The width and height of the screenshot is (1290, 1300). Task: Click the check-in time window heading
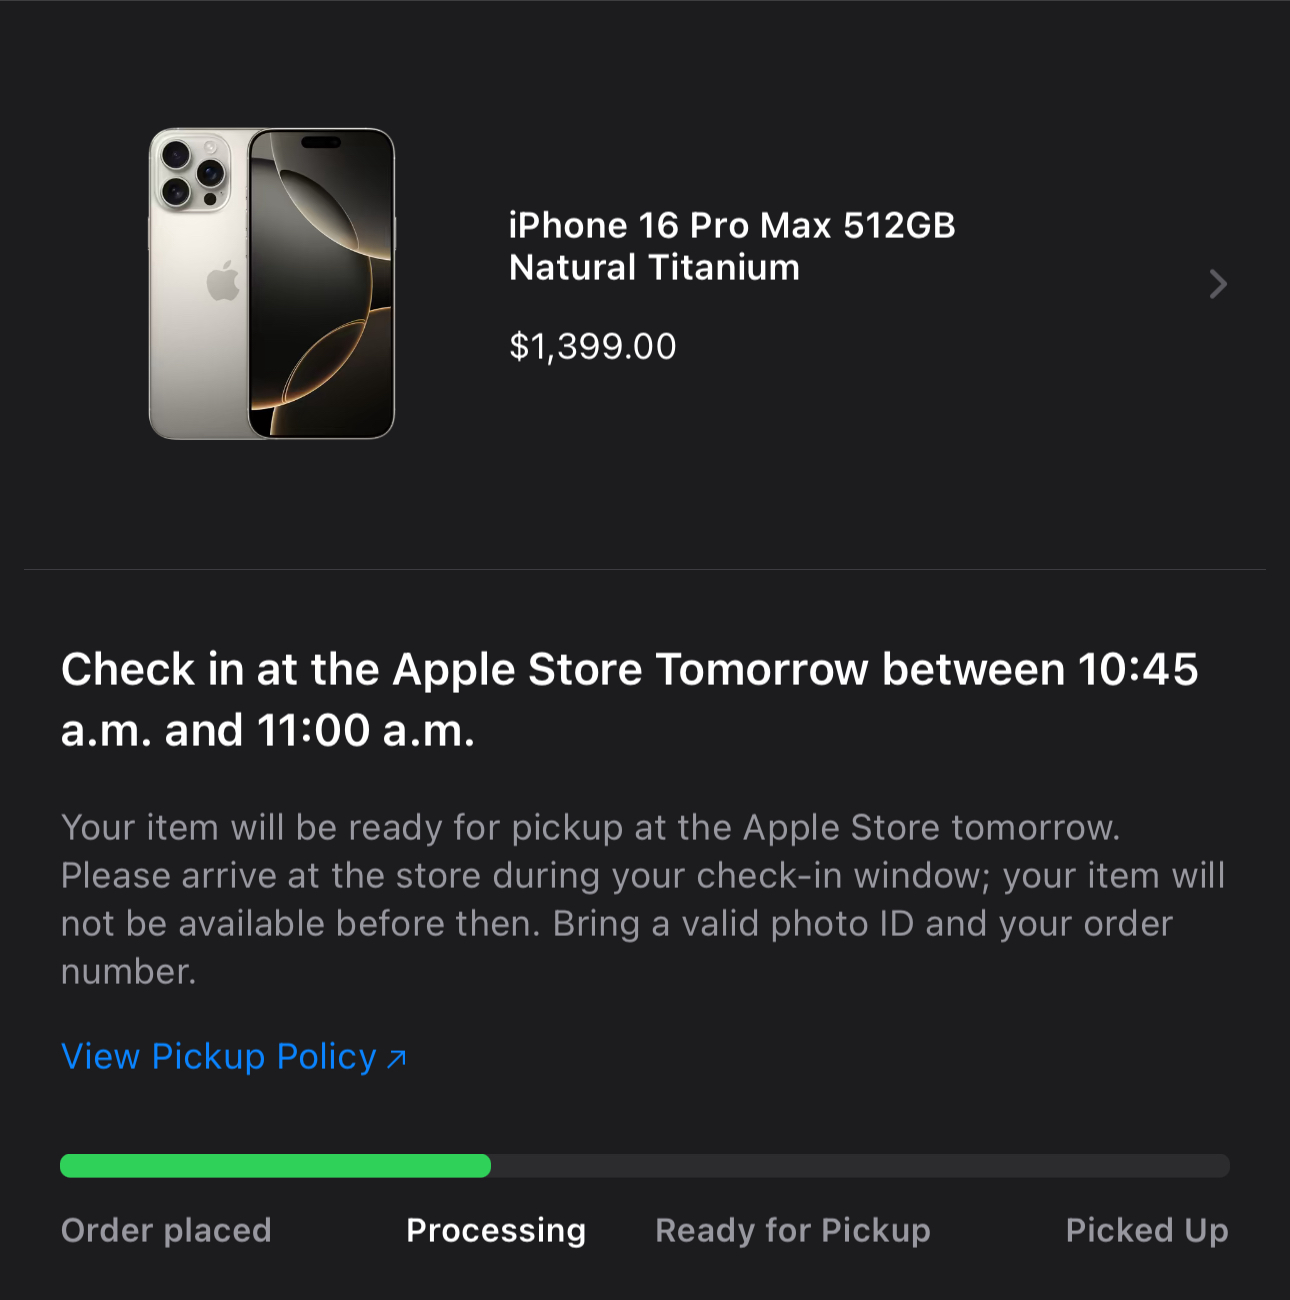click(x=629, y=700)
